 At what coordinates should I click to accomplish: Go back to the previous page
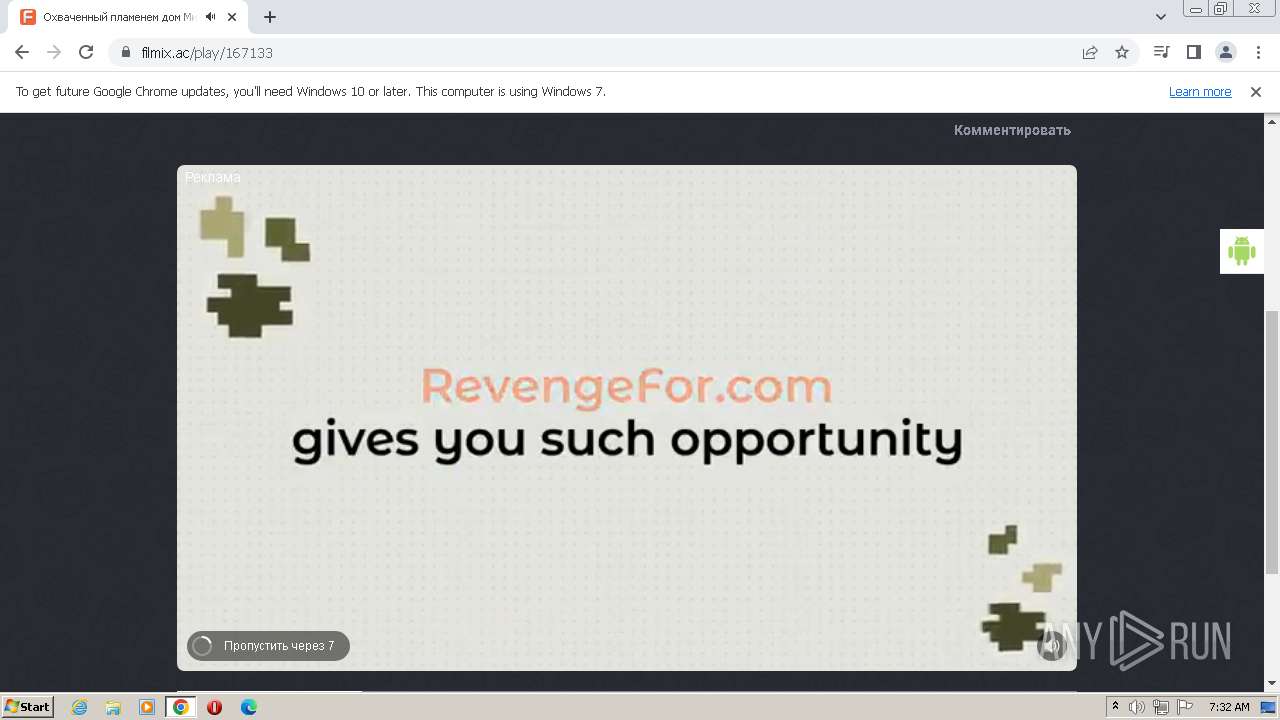[22, 52]
